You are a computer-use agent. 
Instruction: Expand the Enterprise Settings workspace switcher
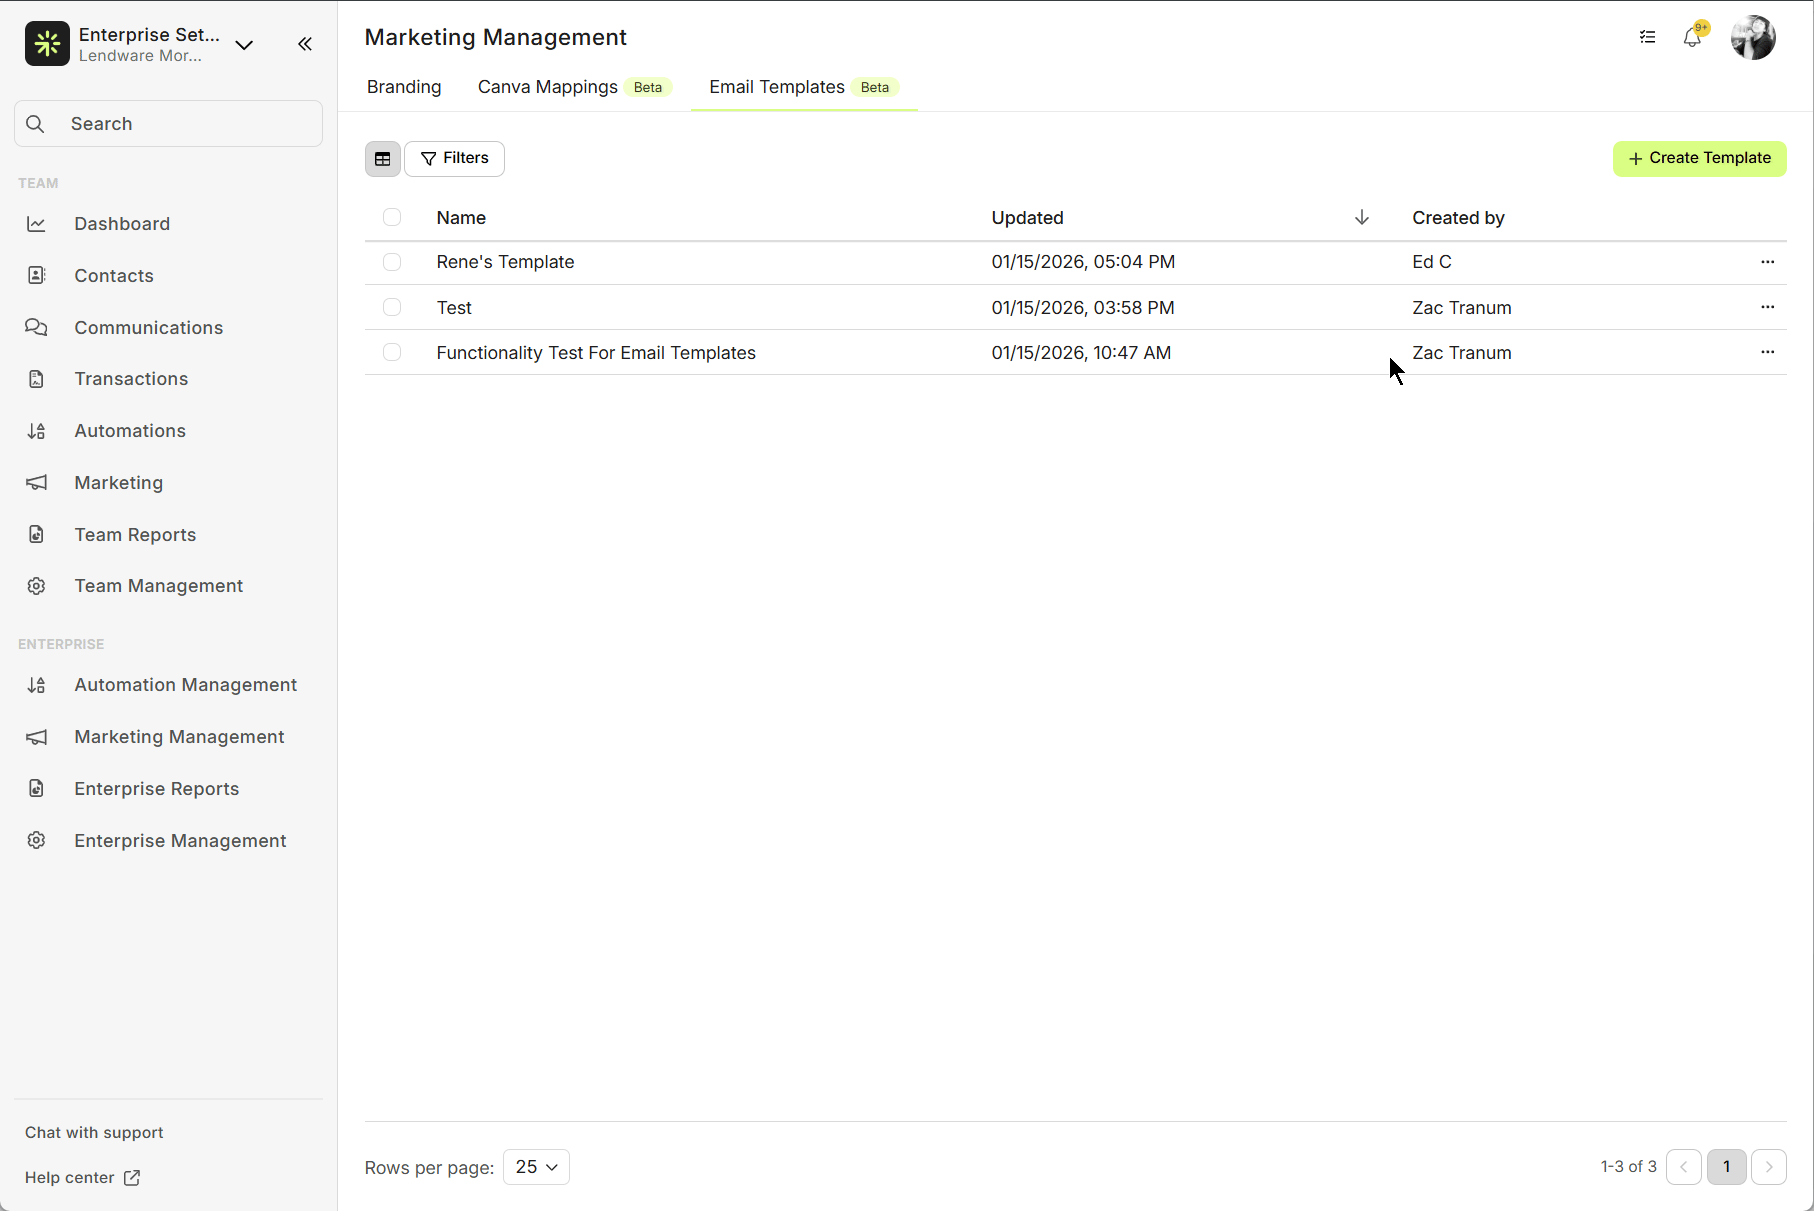click(244, 45)
